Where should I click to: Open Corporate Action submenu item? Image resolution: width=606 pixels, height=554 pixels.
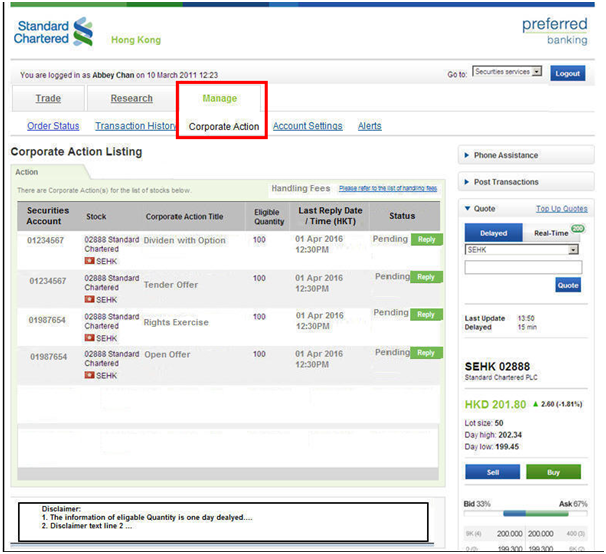point(224,126)
